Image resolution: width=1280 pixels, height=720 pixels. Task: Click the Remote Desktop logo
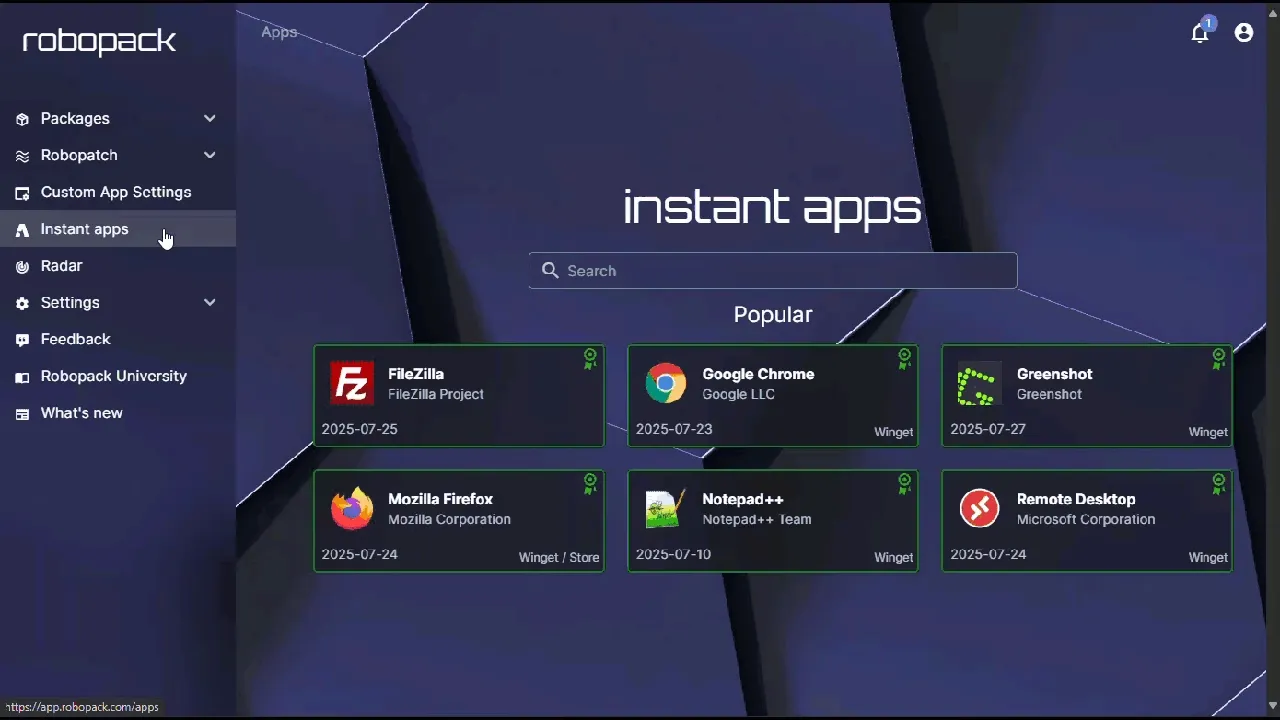[x=979, y=508]
